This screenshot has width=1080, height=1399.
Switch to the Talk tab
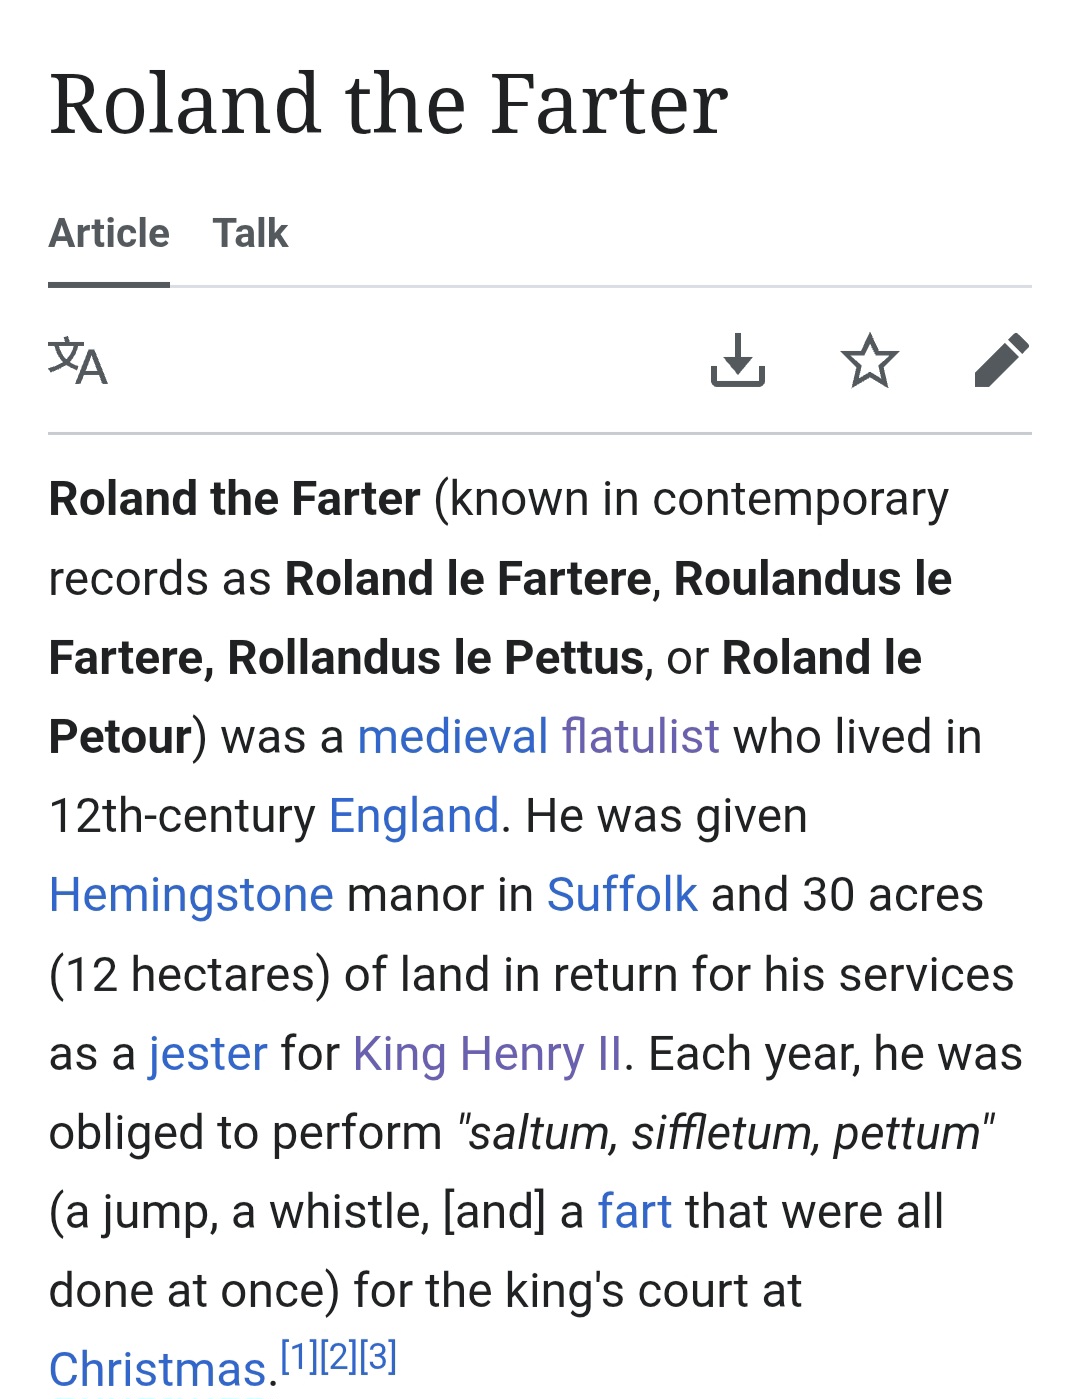[250, 233]
